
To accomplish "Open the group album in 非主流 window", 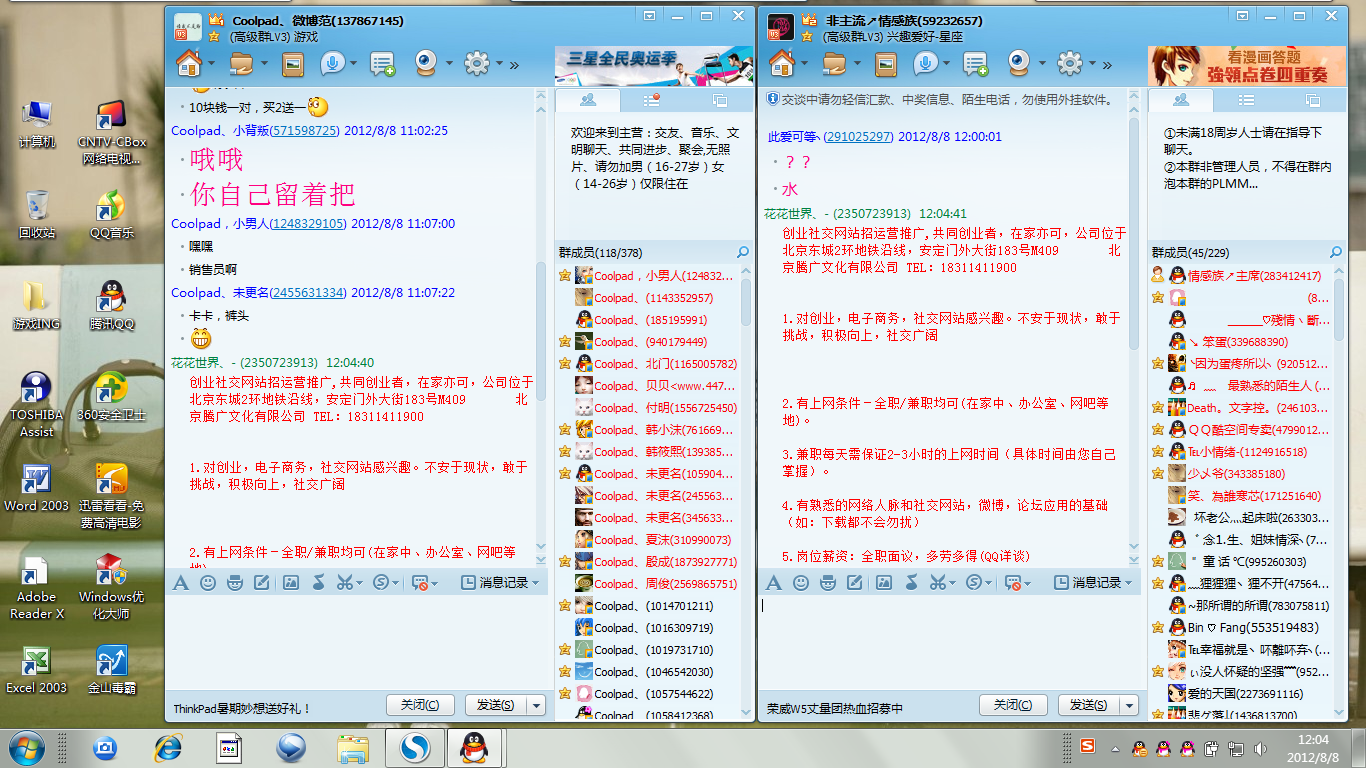I will (885, 64).
